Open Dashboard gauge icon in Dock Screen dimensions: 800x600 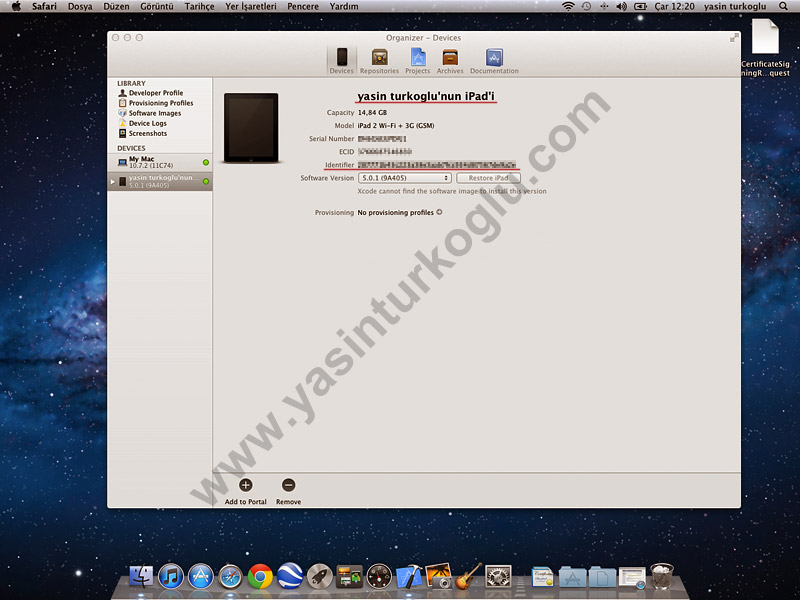(x=379, y=577)
